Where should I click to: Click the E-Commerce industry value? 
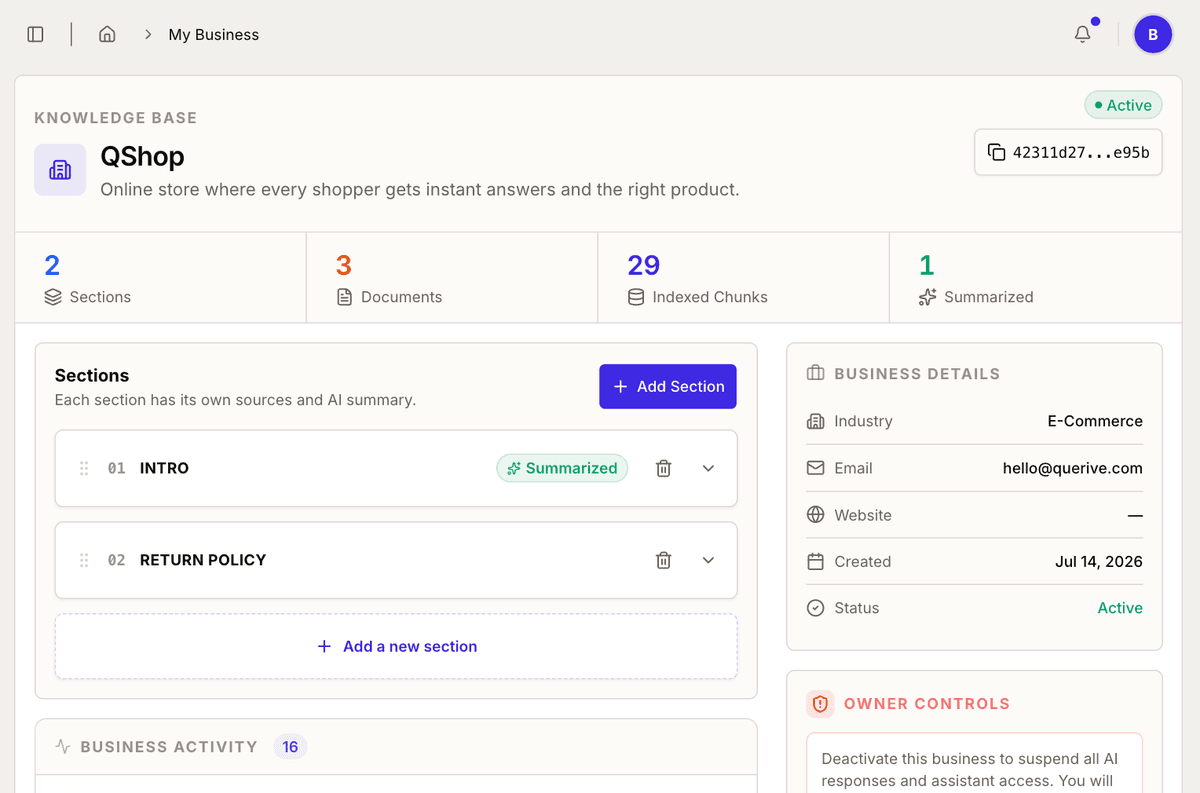[1095, 421]
